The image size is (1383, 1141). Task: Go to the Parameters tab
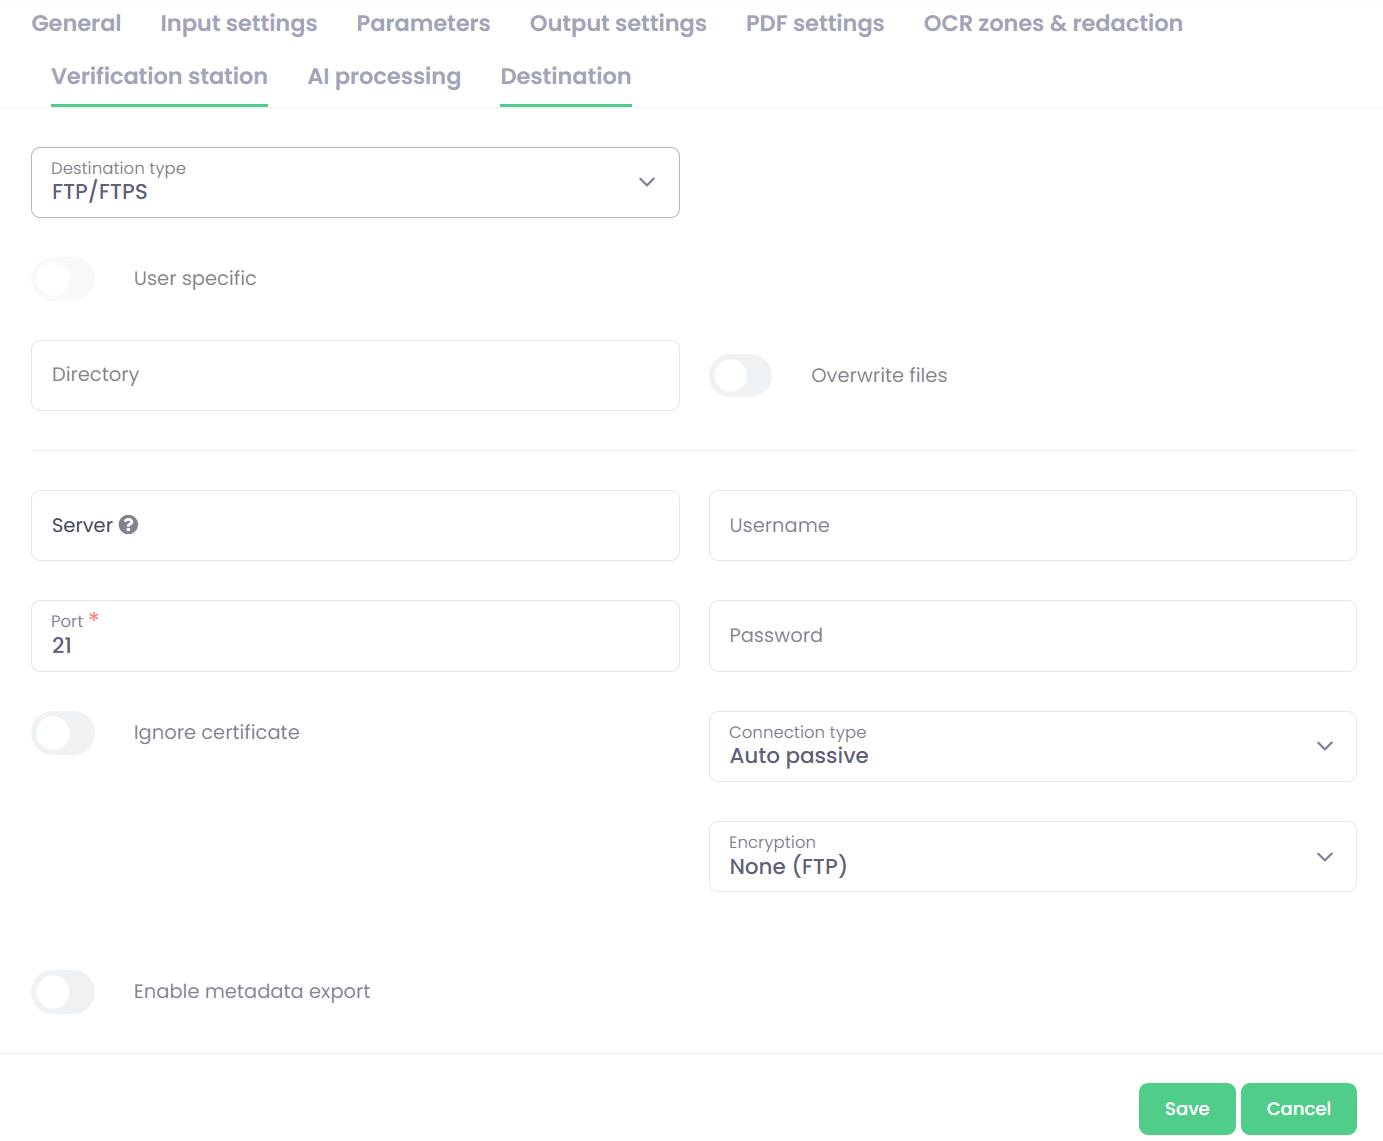(x=423, y=24)
